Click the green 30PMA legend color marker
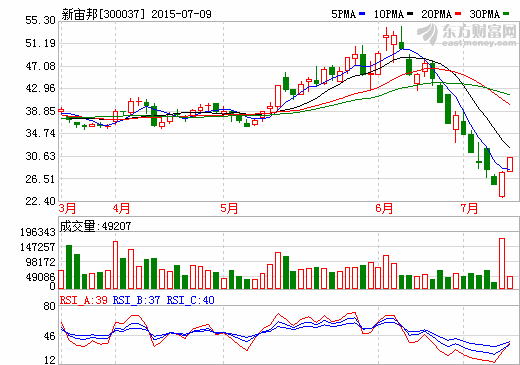The image size is (520, 365). pyautogui.click(x=506, y=14)
